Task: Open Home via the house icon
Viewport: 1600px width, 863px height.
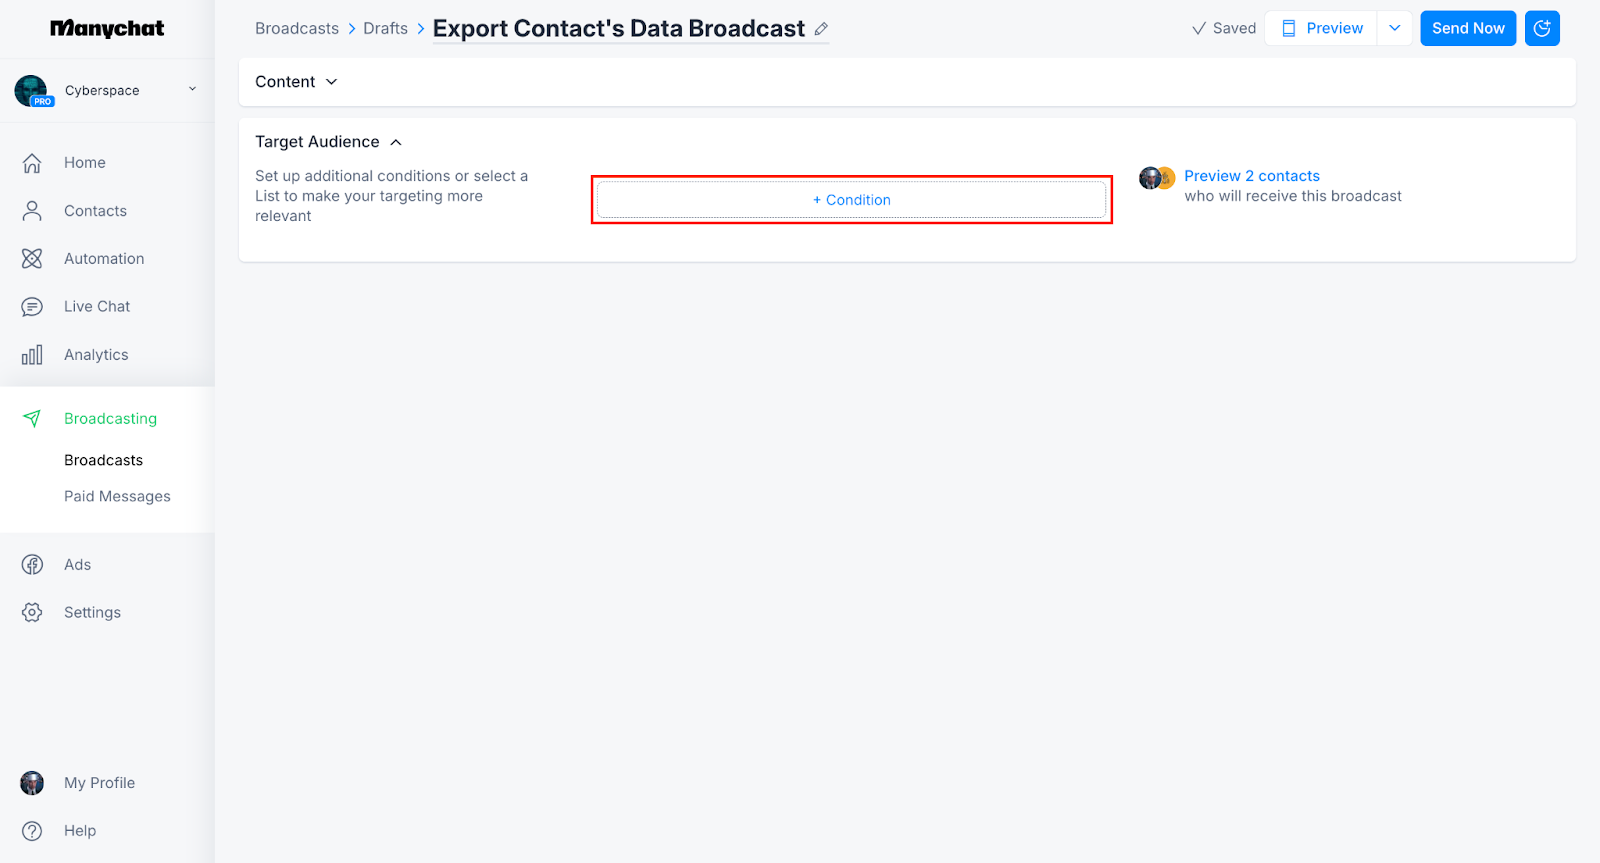Action: click(32, 163)
